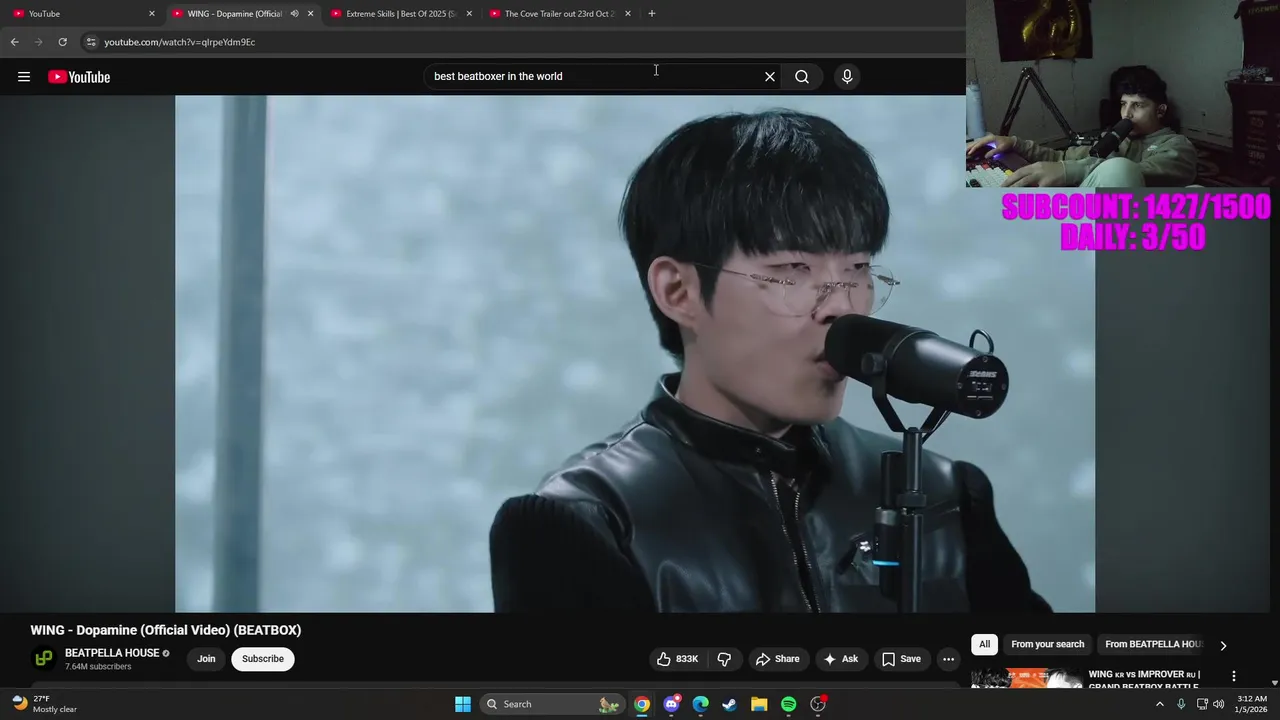
Task: Open more actions three-dot menu
Action: pyautogui.click(x=948, y=659)
